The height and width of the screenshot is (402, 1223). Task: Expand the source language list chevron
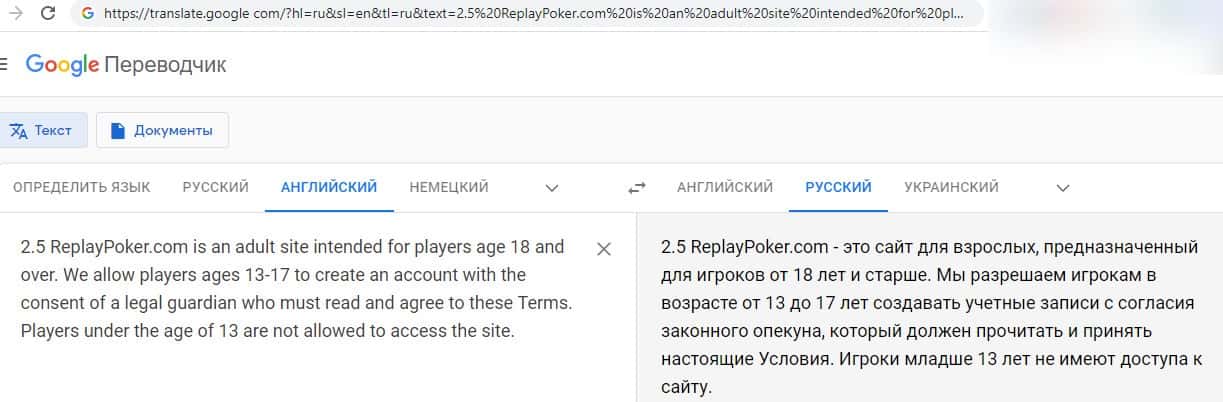coord(551,187)
